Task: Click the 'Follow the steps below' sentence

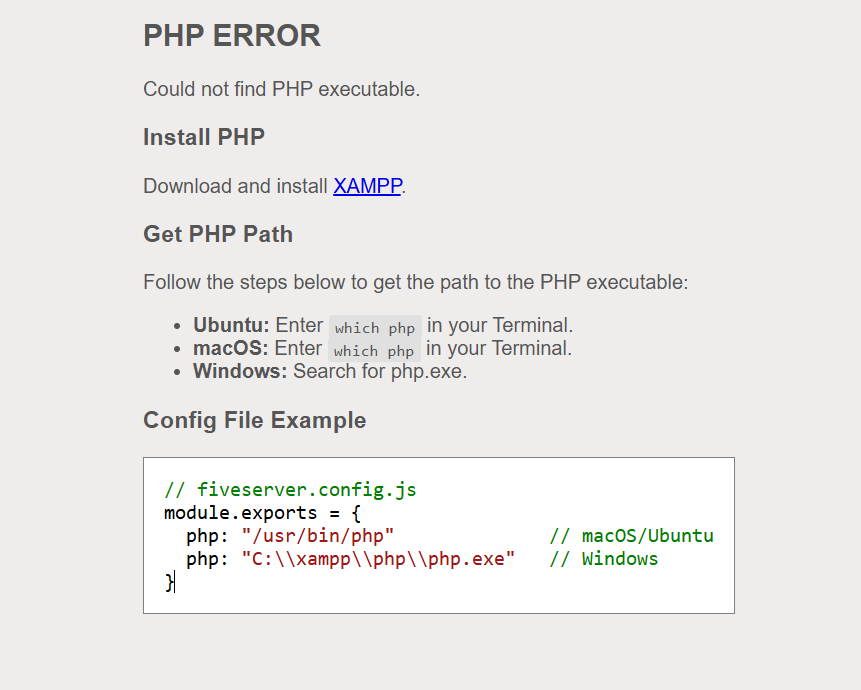Action: 416,282
